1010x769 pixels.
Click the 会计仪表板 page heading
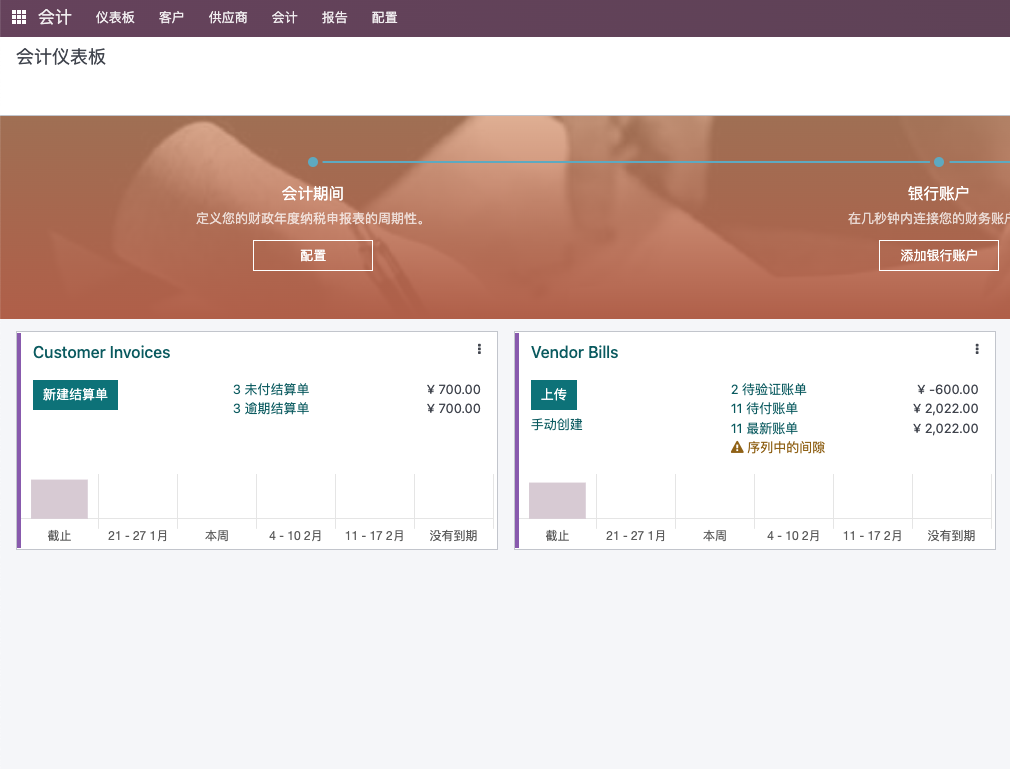[x=61, y=57]
